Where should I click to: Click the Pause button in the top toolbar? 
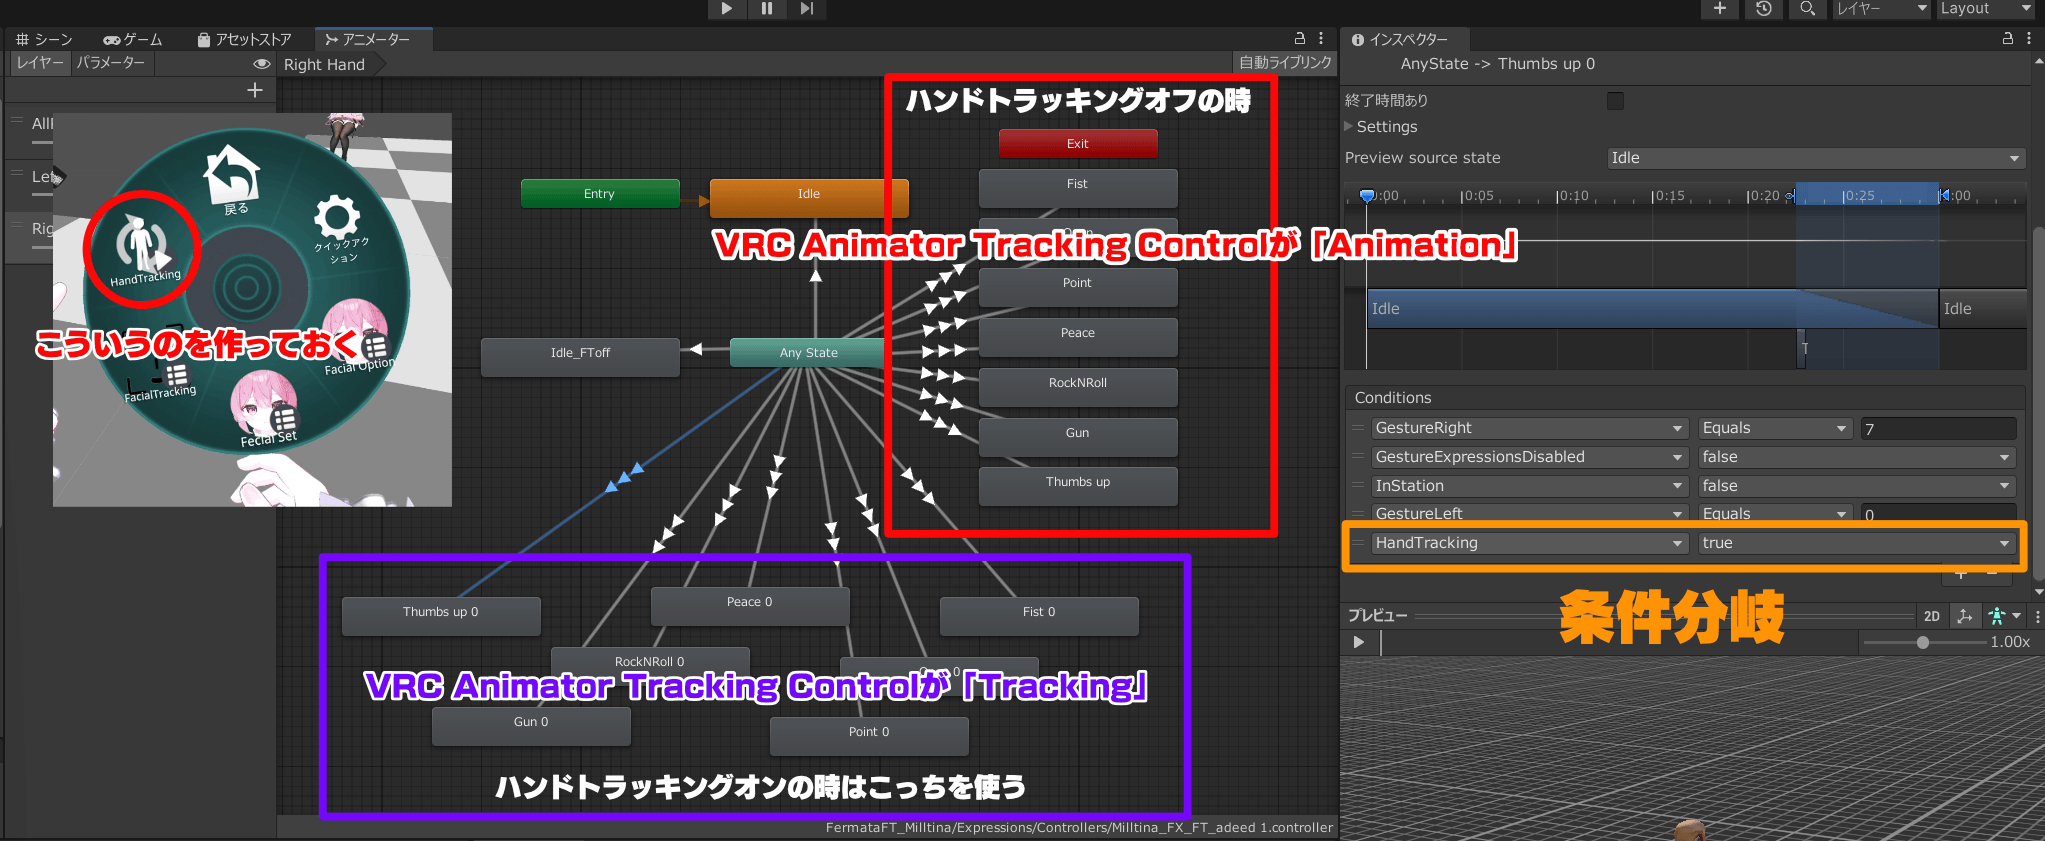pos(766,9)
